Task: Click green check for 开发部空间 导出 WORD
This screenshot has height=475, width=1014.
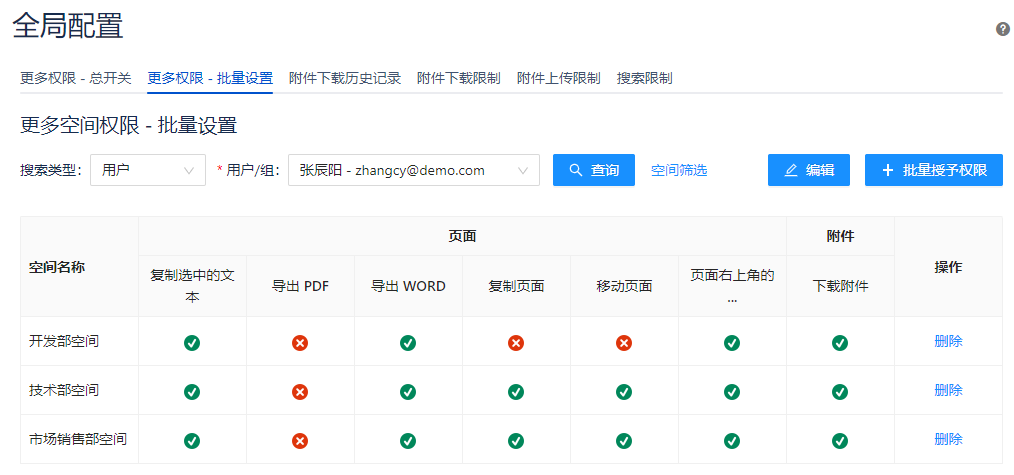Action: click(x=408, y=342)
